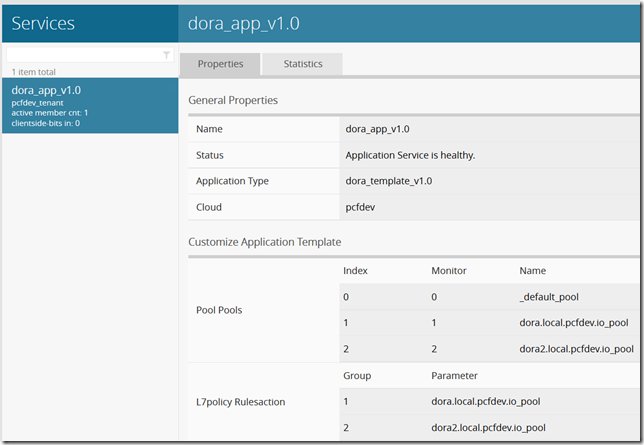Click the pcfdev Cloud value
The image size is (644, 445).
(x=362, y=207)
